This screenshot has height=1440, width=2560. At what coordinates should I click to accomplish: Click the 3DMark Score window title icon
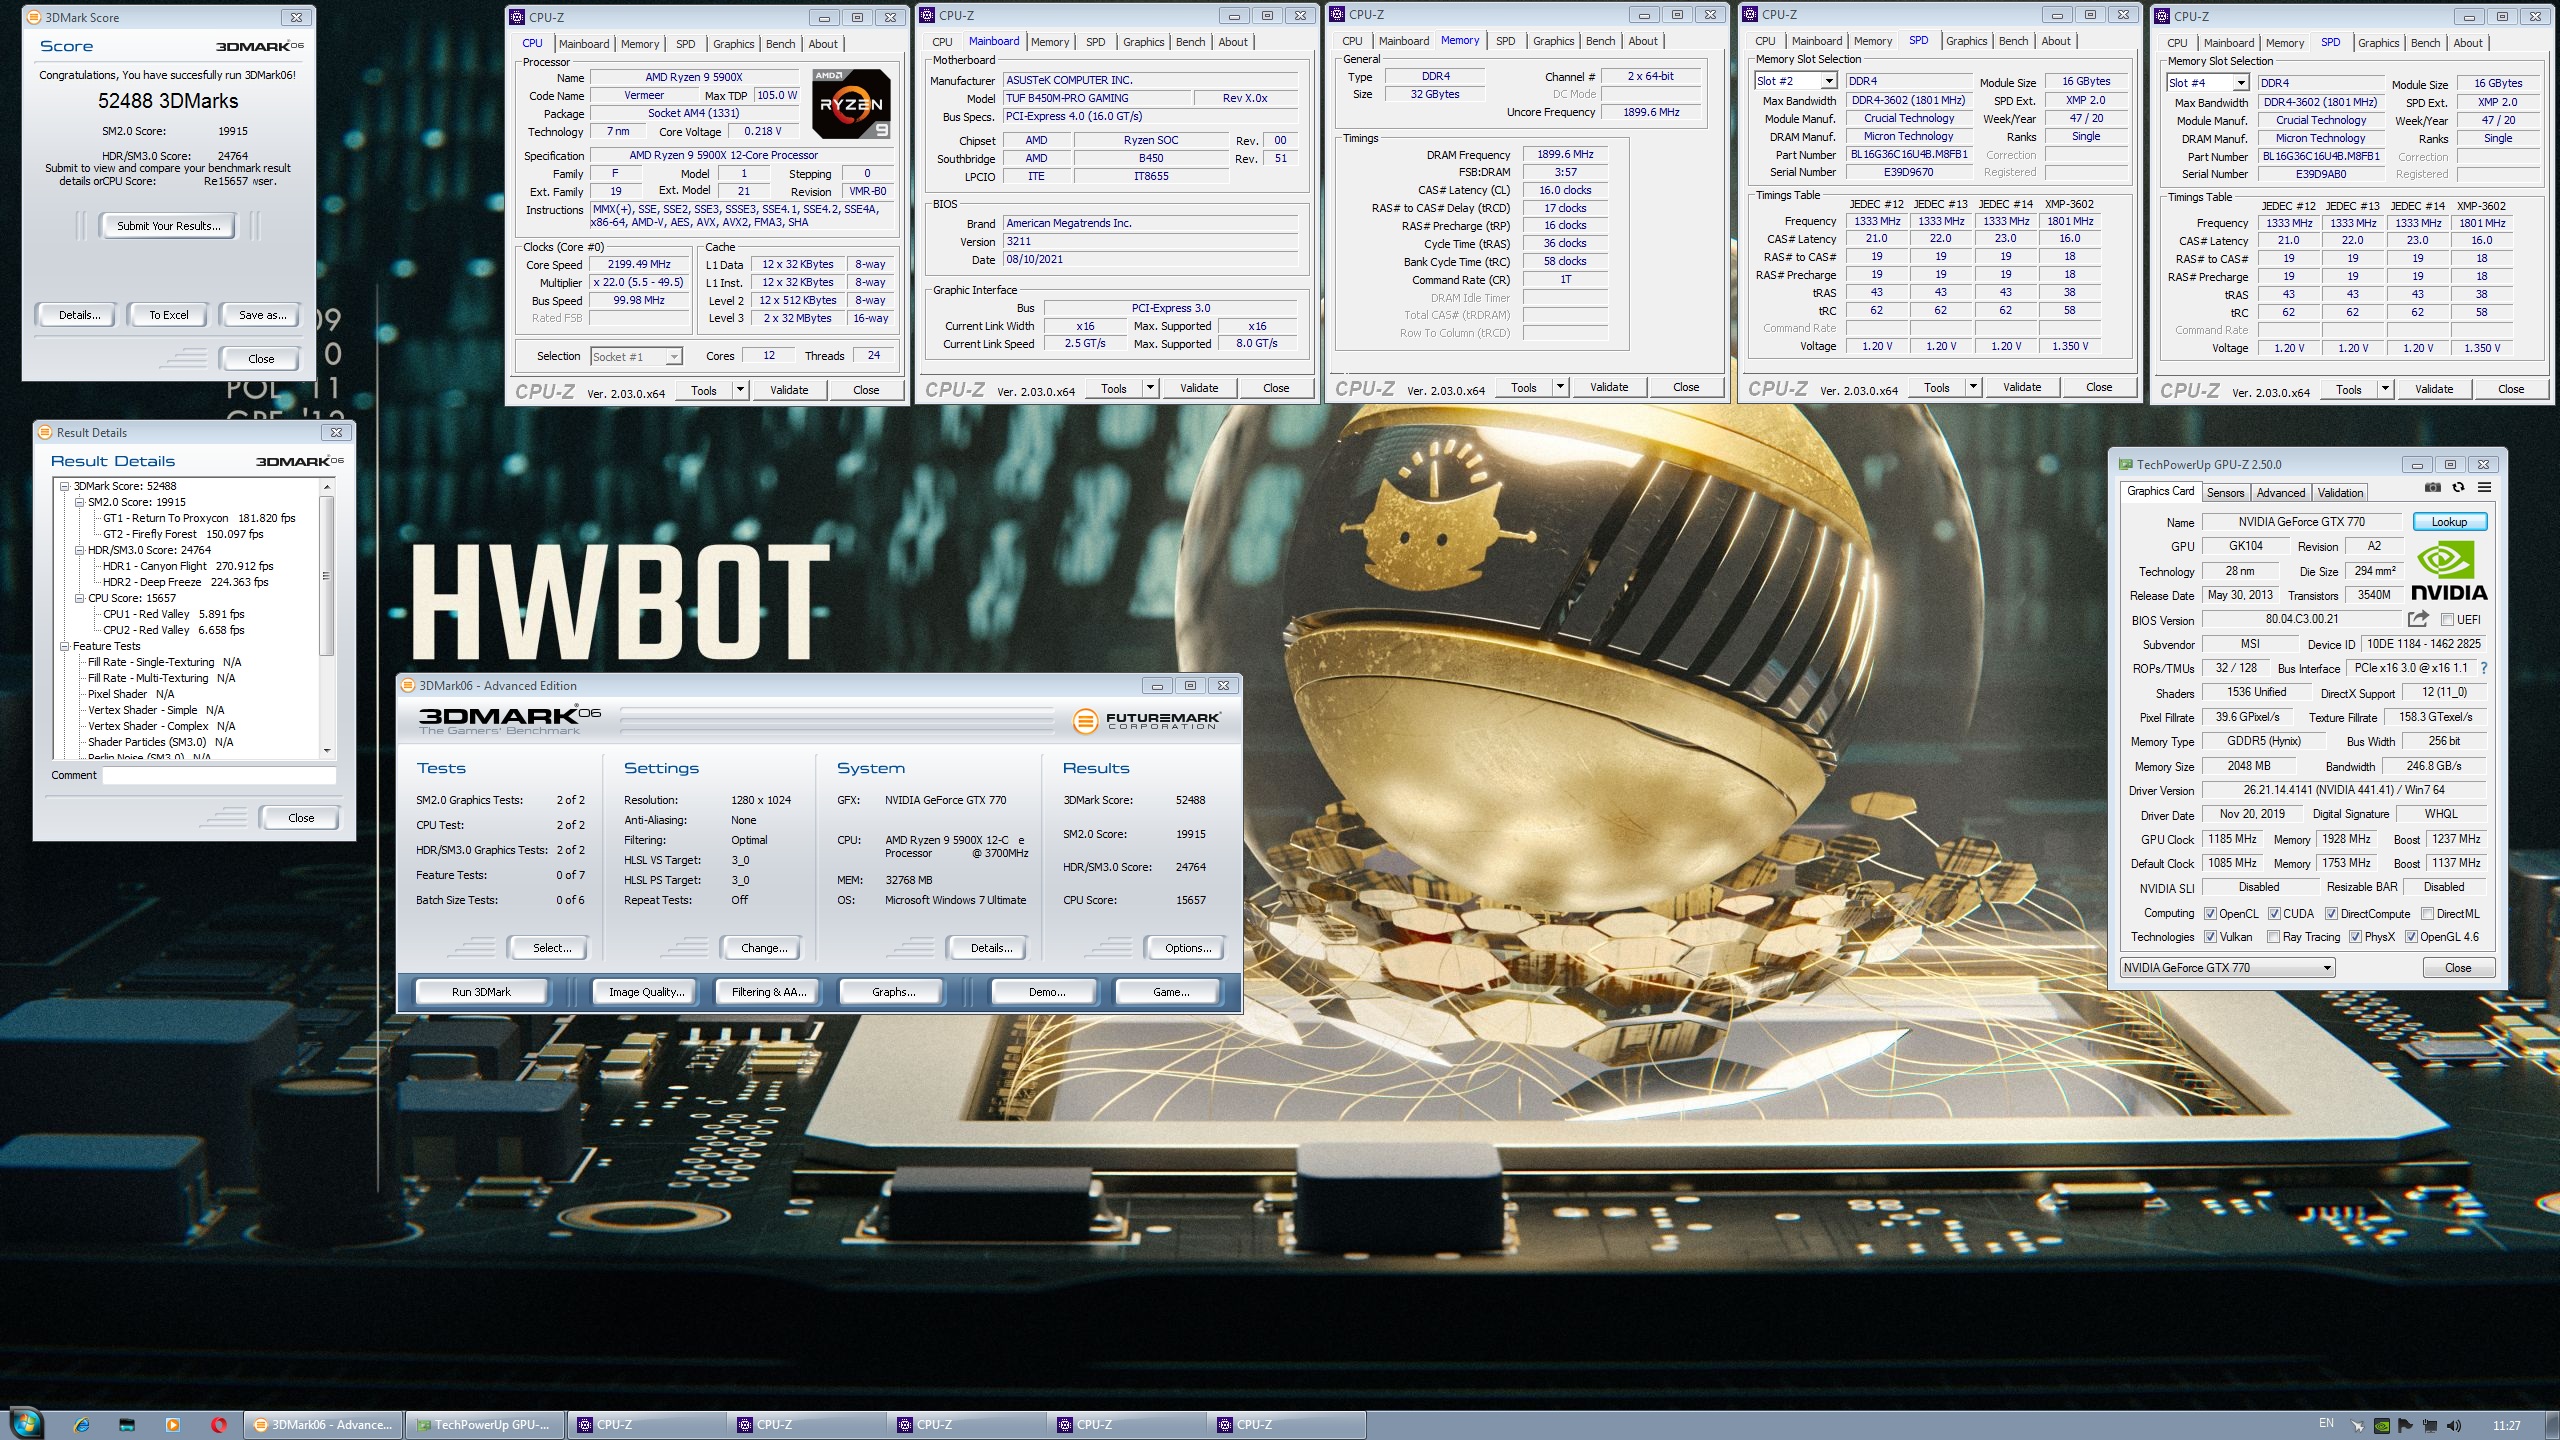tap(33, 17)
